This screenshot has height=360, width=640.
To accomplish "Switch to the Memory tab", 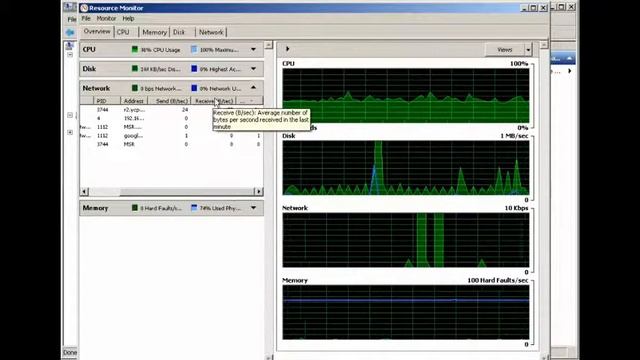I will pos(154,32).
